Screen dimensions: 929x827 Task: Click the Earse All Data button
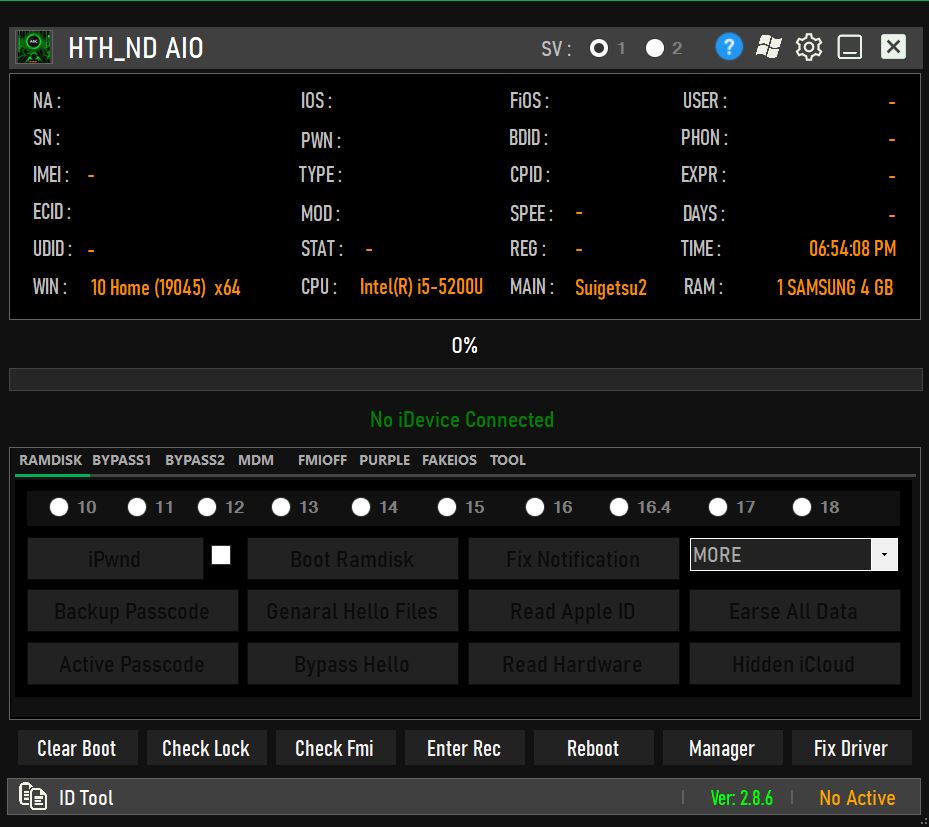(x=795, y=611)
